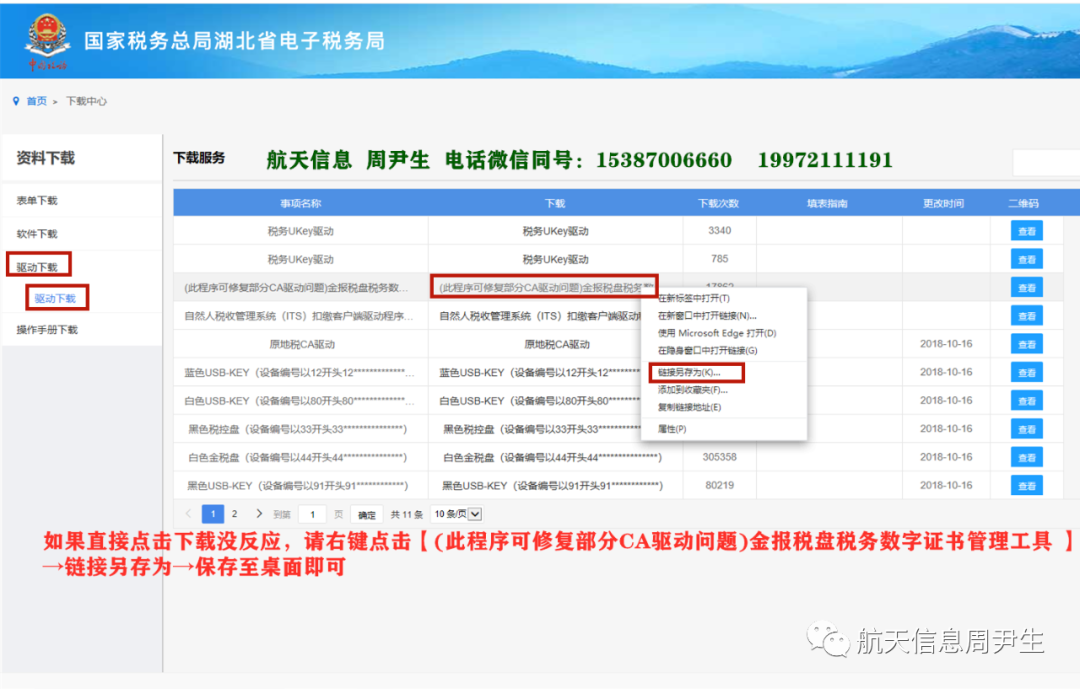Click the 更改时间 column header
1080x689 pixels.
pyautogui.click(x=944, y=203)
